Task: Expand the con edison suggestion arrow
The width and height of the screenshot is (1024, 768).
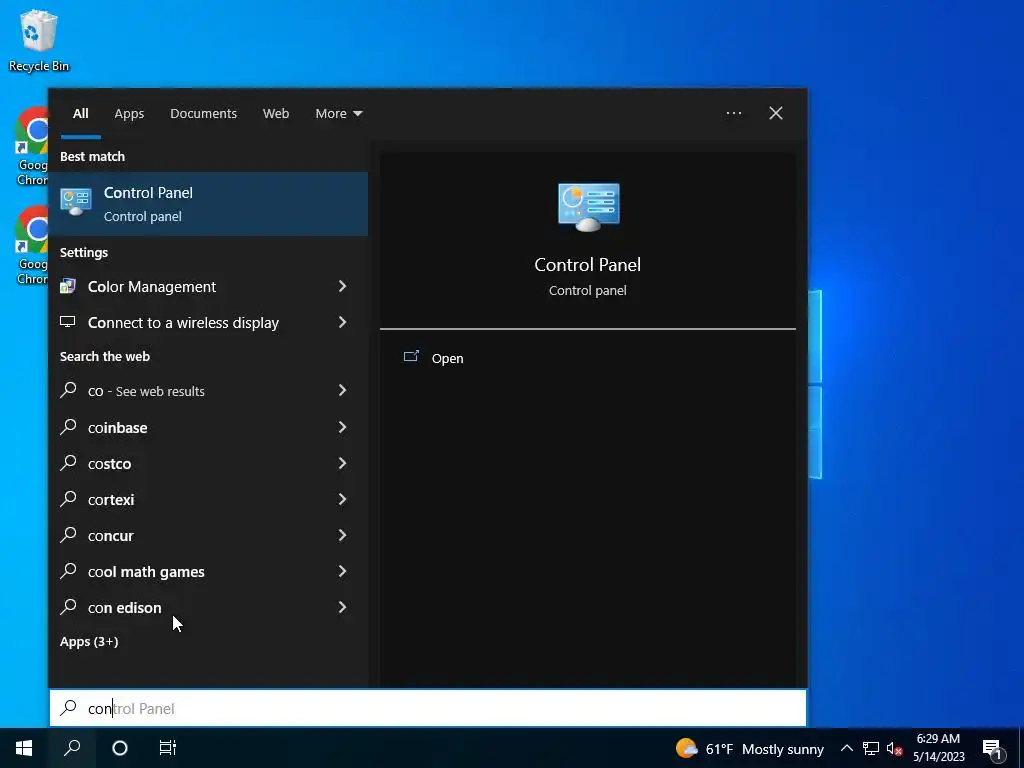Action: tap(342, 606)
